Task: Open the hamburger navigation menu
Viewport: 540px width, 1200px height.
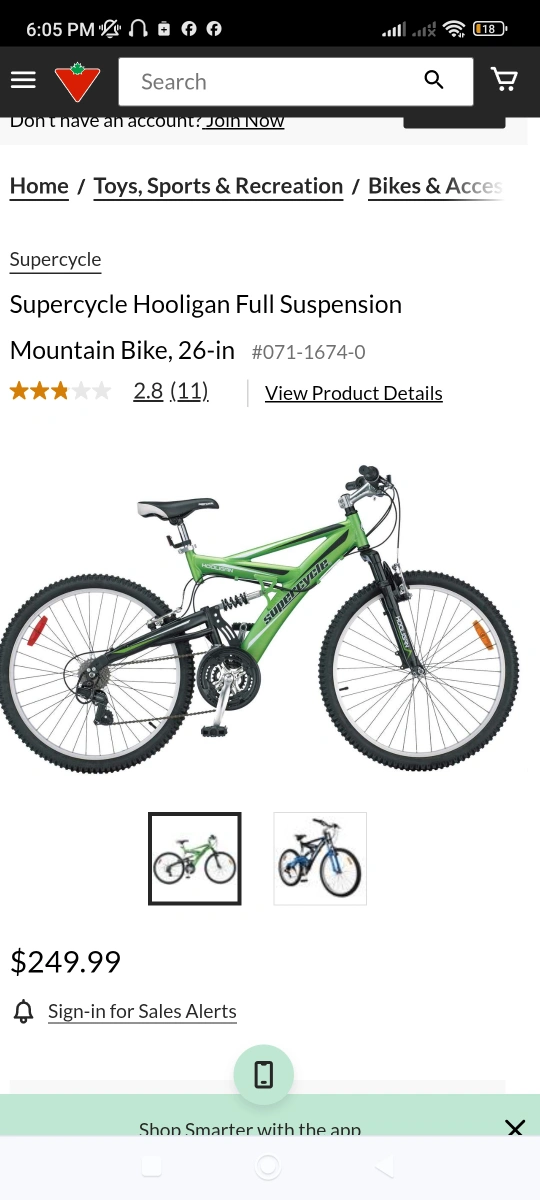Action: pos(23,81)
